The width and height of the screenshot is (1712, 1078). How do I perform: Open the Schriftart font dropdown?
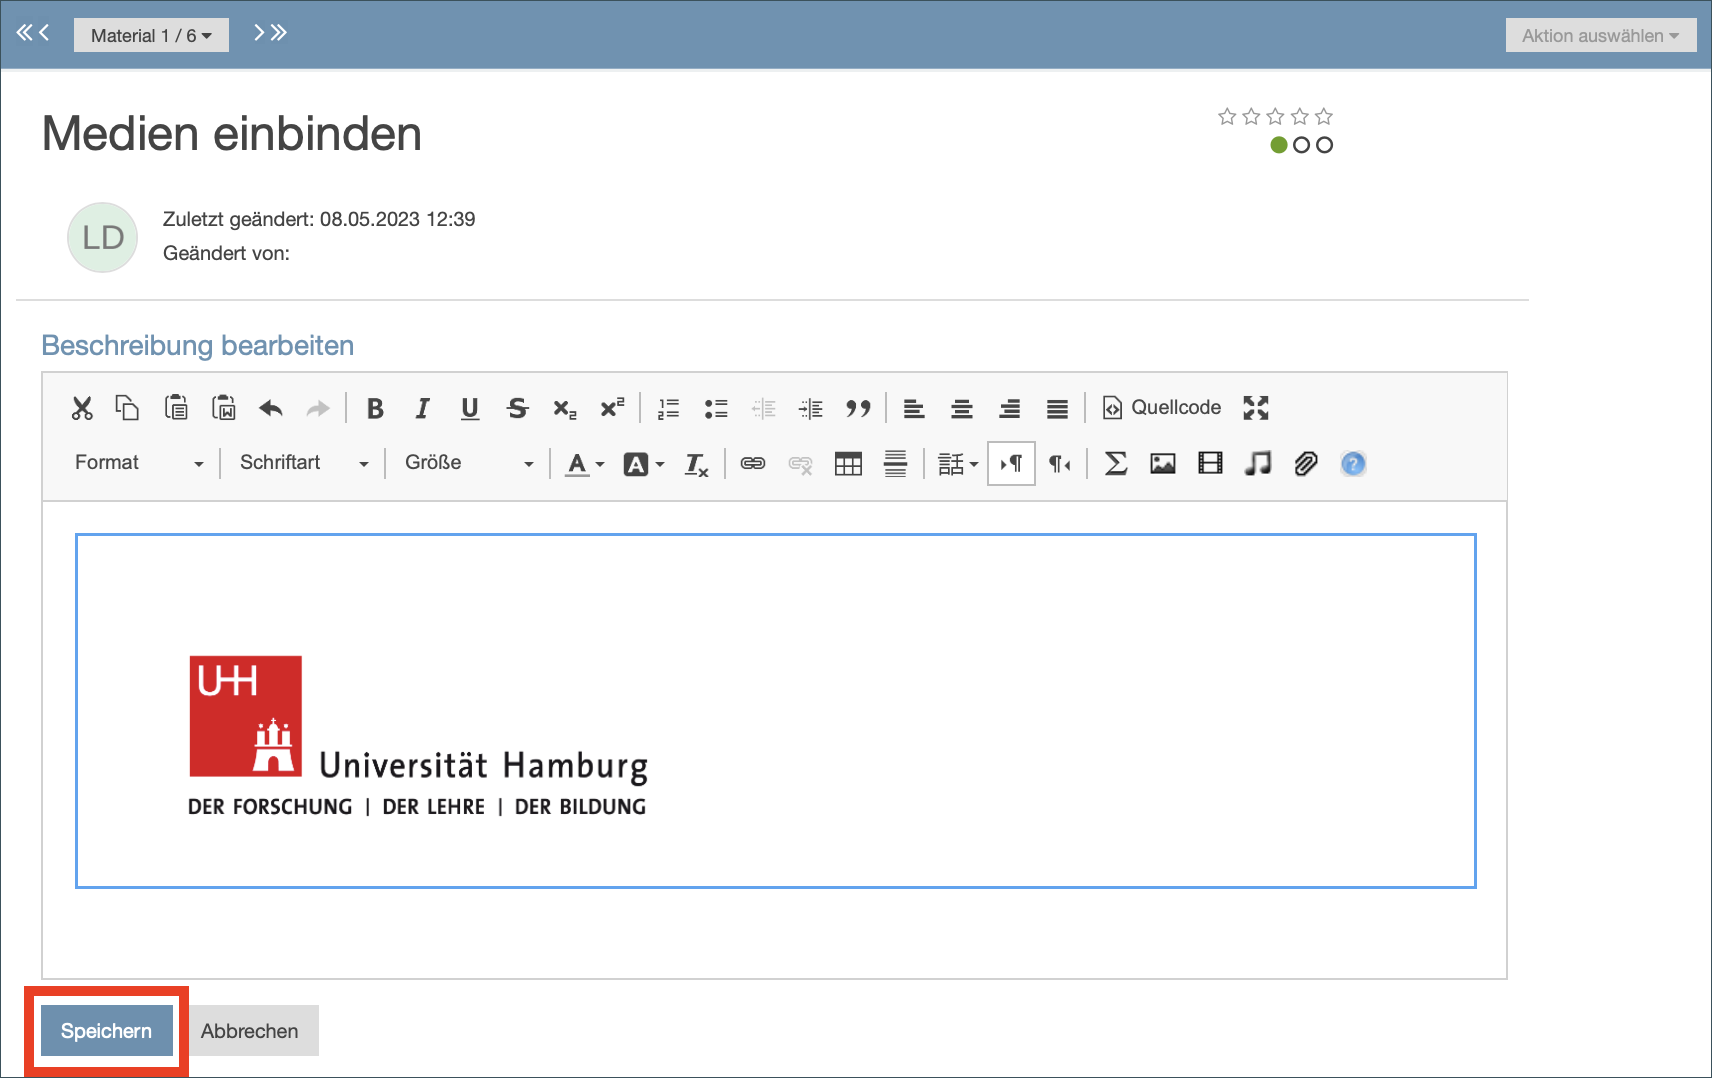tap(304, 463)
